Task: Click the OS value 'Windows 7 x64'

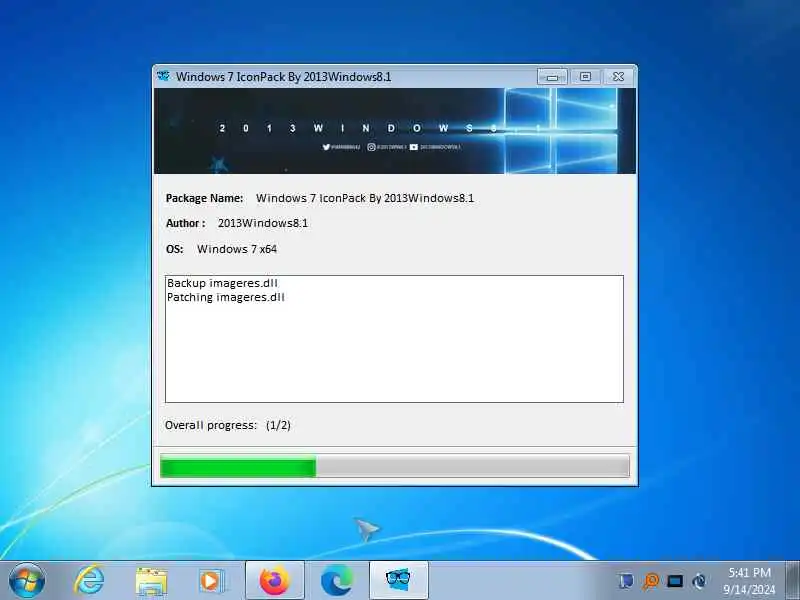Action: coord(237,249)
